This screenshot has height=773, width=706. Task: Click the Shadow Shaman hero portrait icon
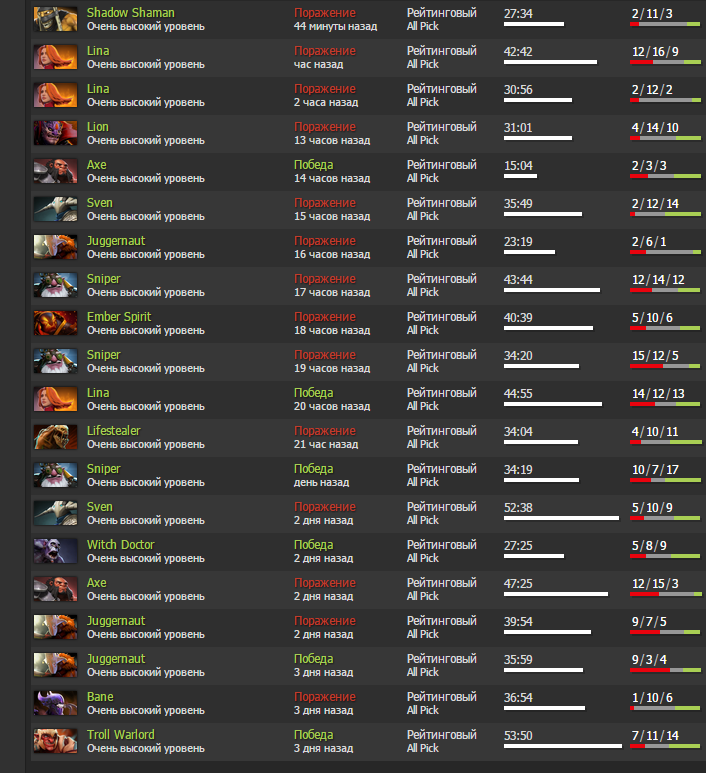56,19
